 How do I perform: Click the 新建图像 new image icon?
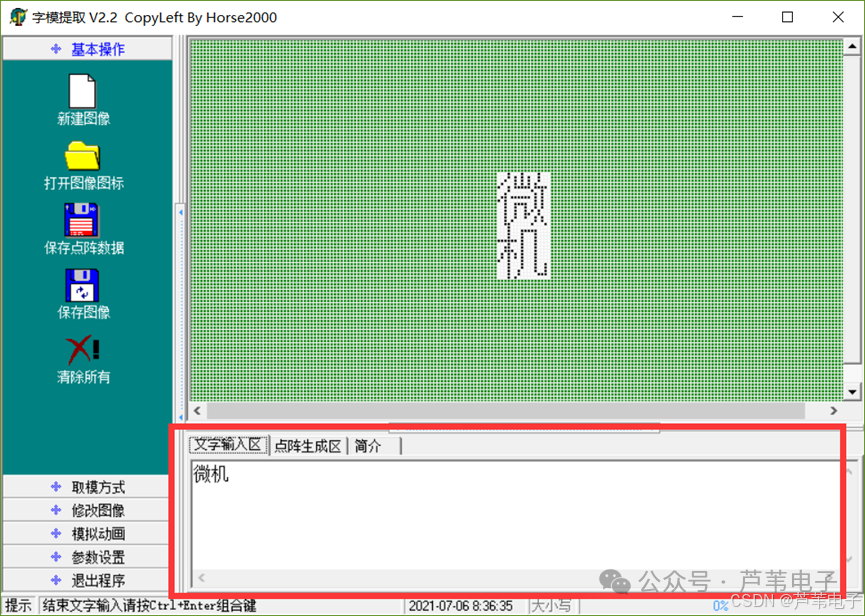tap(82, 91)
